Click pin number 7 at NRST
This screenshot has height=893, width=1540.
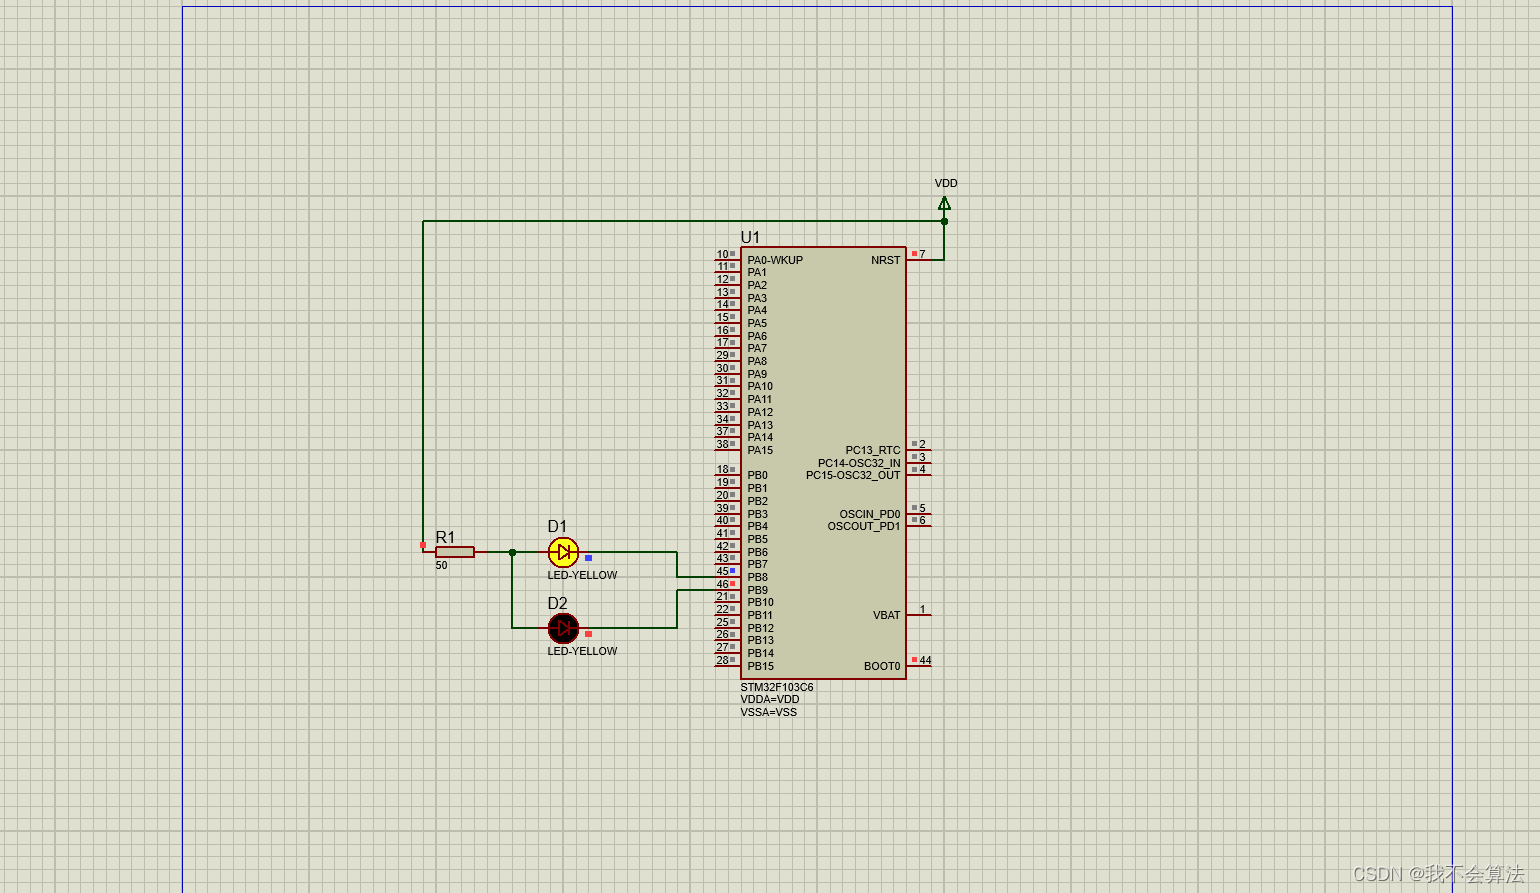pyautogui.click(x=922, y=254)
